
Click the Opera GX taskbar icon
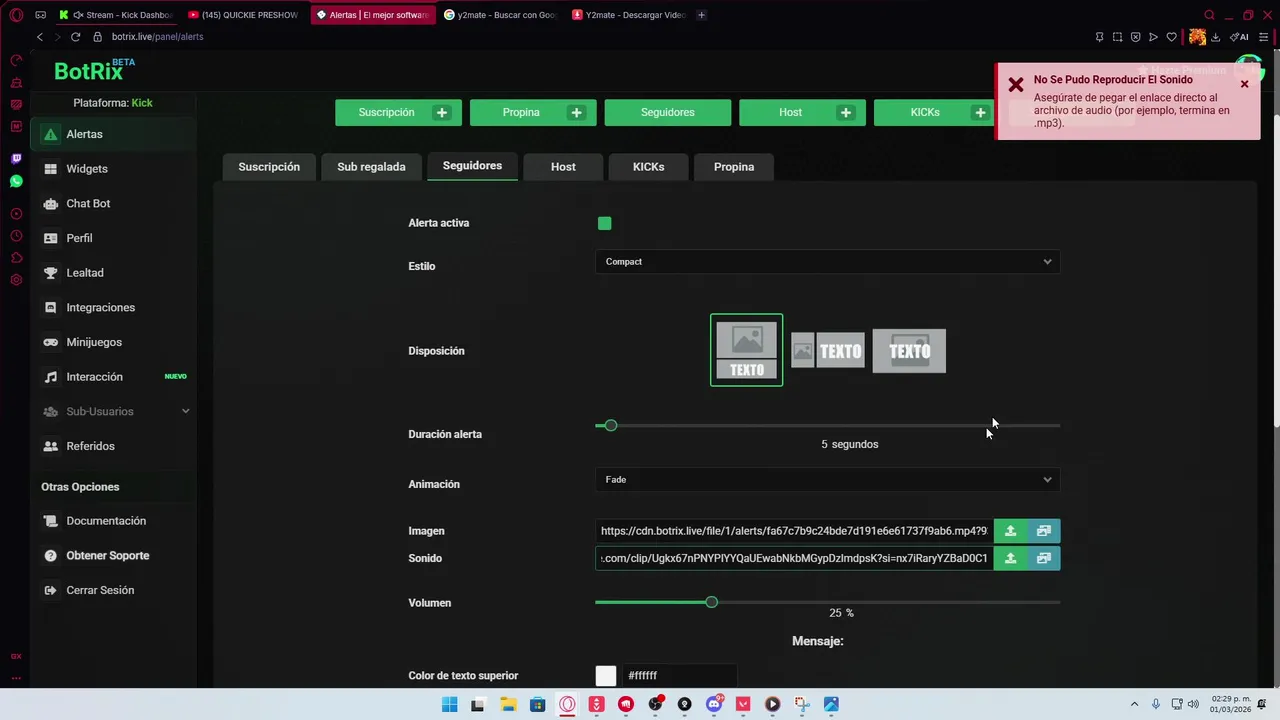point(567,704)
